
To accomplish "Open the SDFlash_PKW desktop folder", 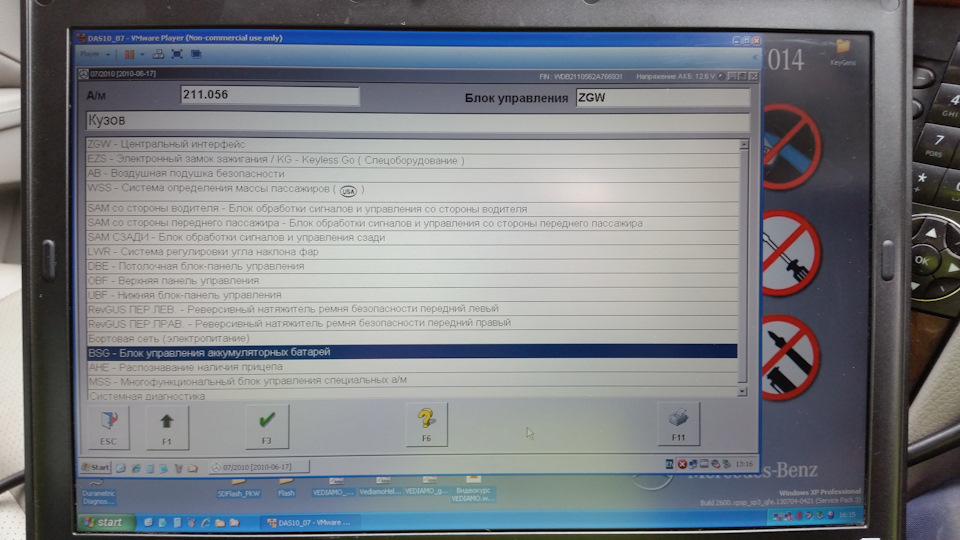I will coord(239,488).
